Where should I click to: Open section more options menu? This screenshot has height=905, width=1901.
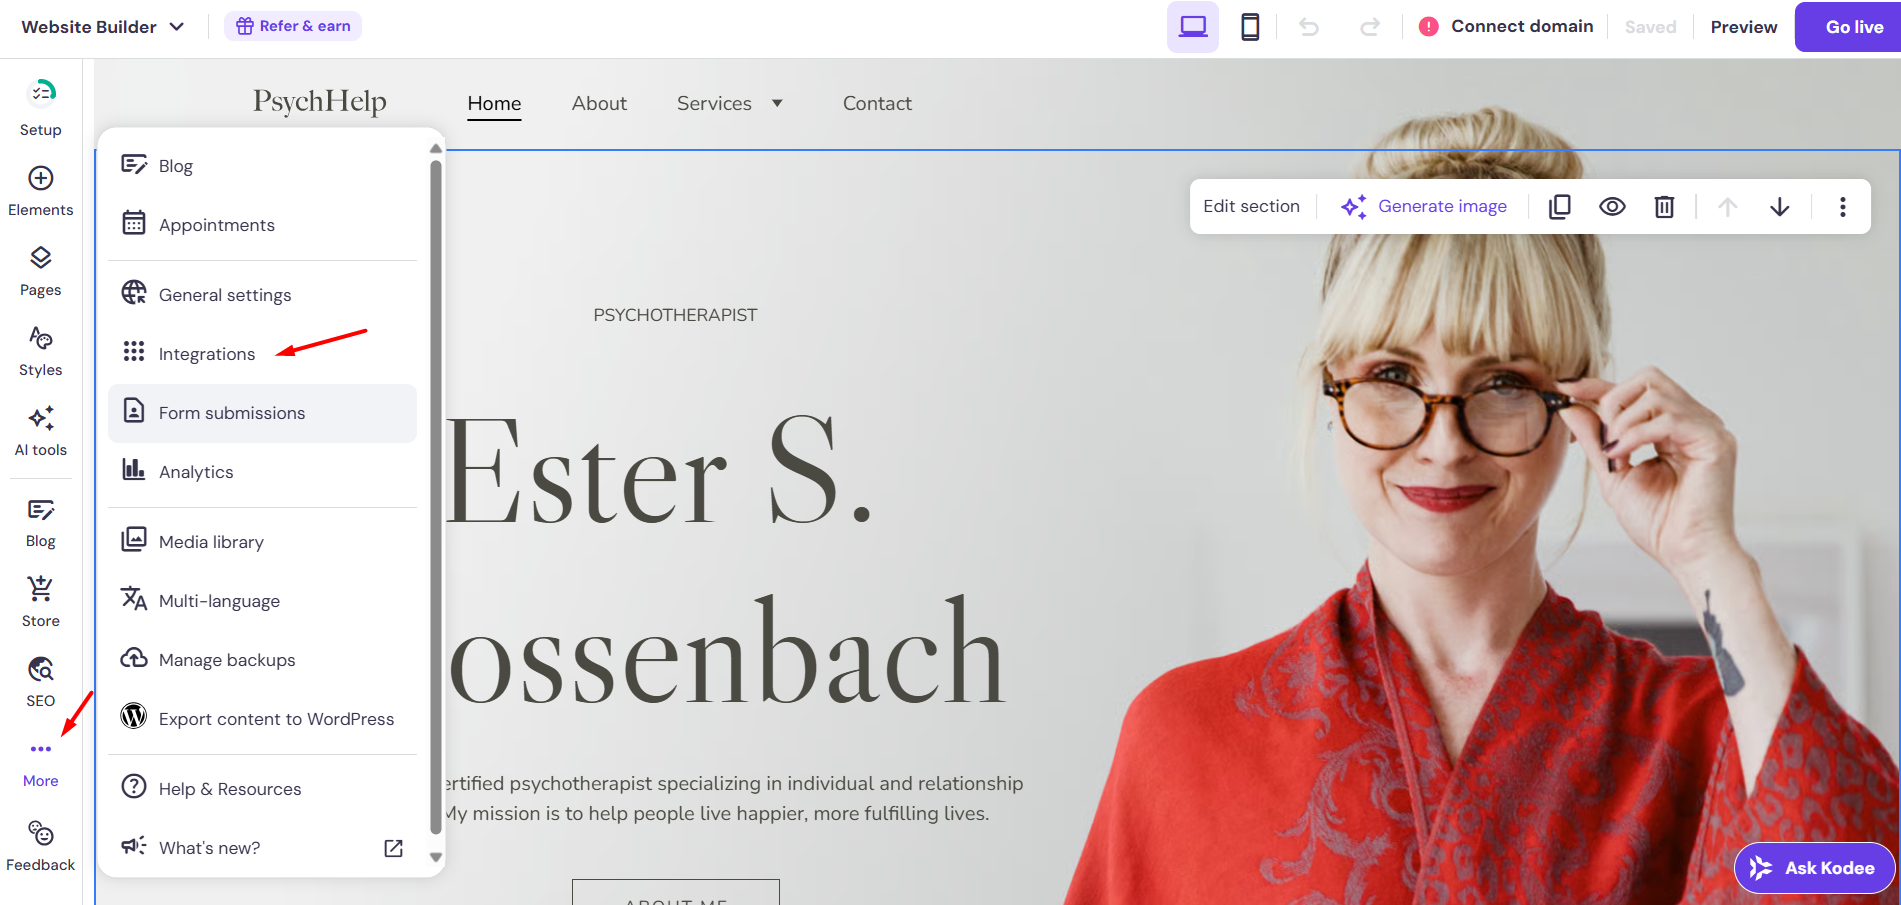tap(1842, 206)
